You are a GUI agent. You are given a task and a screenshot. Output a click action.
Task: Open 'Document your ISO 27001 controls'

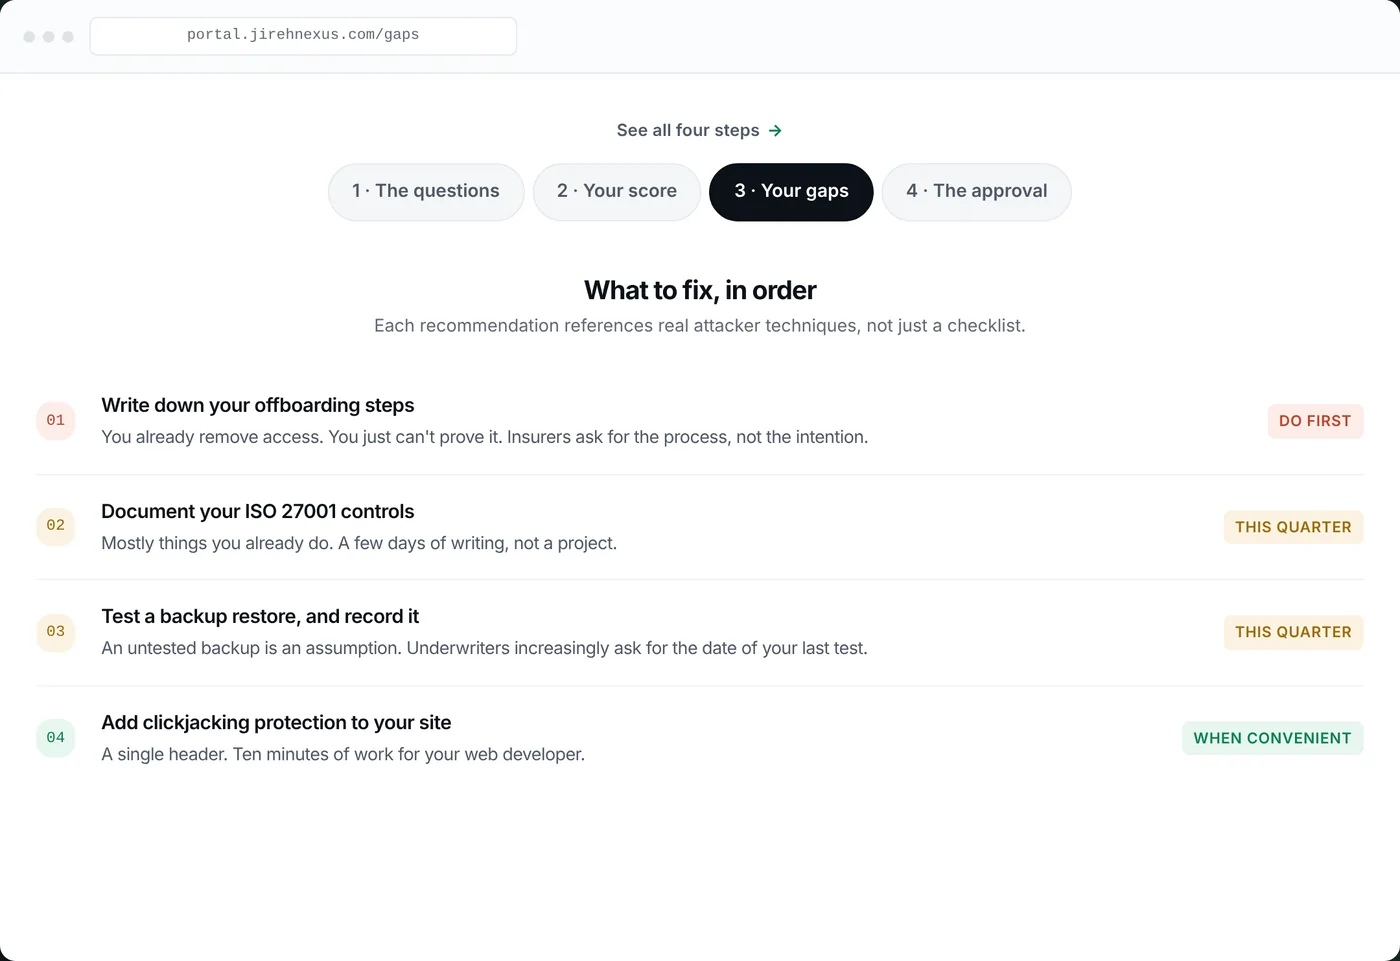click(258, 511)
